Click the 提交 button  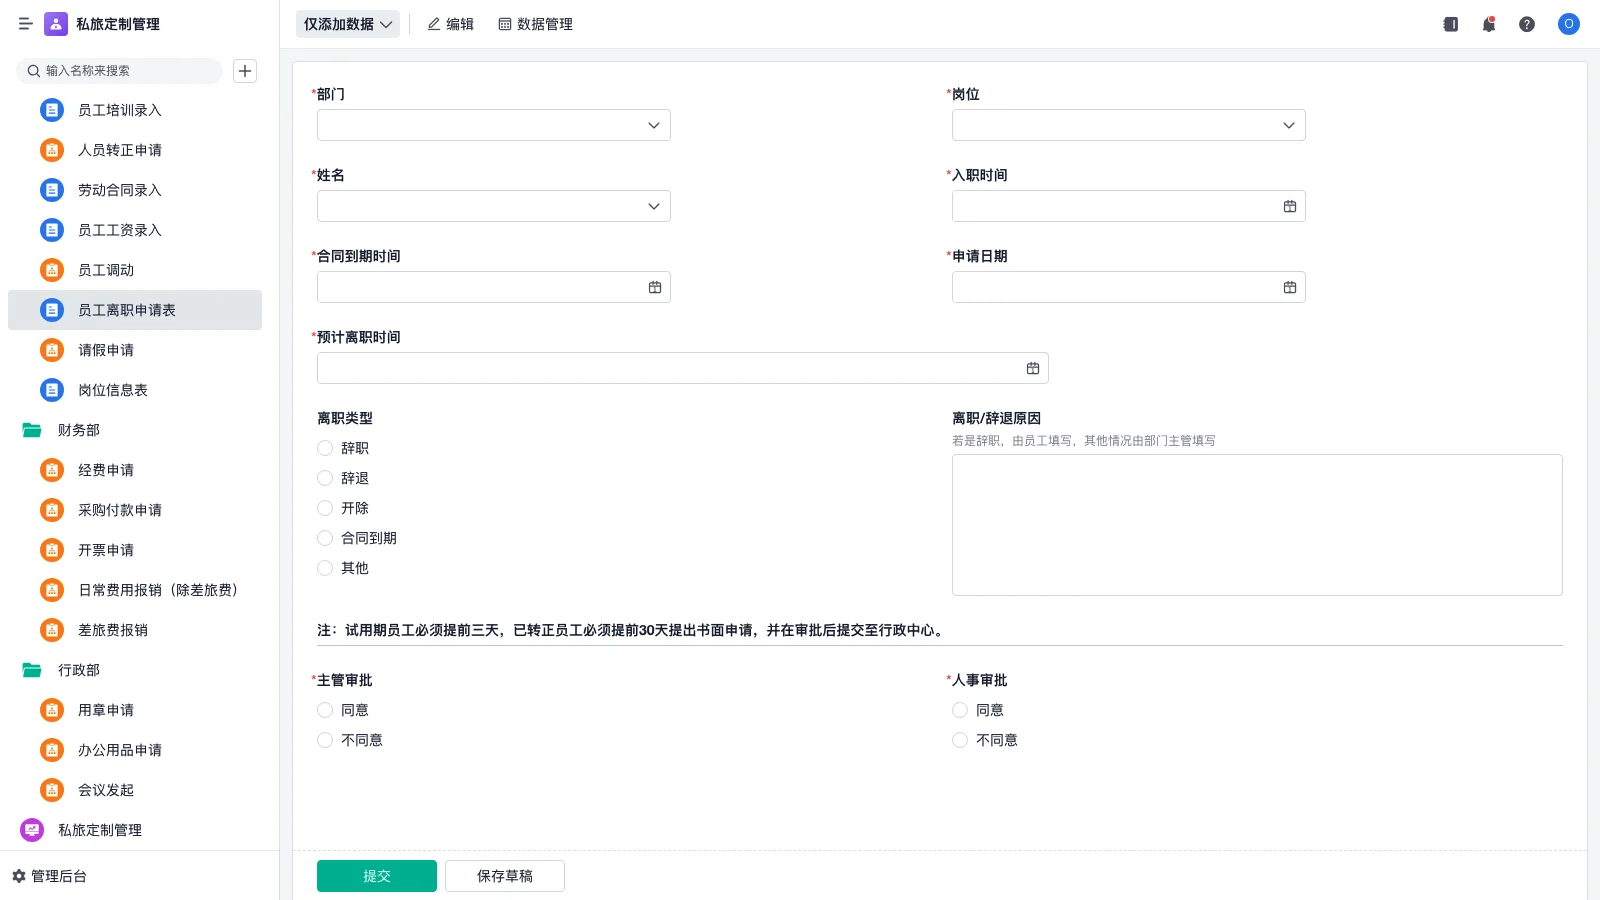[x=377, y=875]
